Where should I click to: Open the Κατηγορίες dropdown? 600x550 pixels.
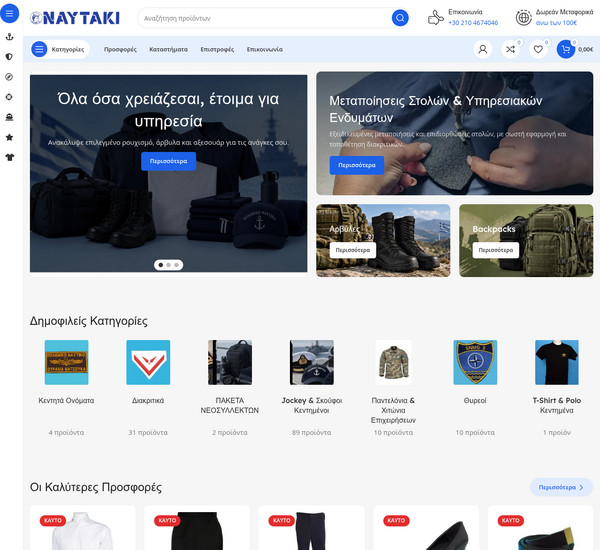[60, 49]
